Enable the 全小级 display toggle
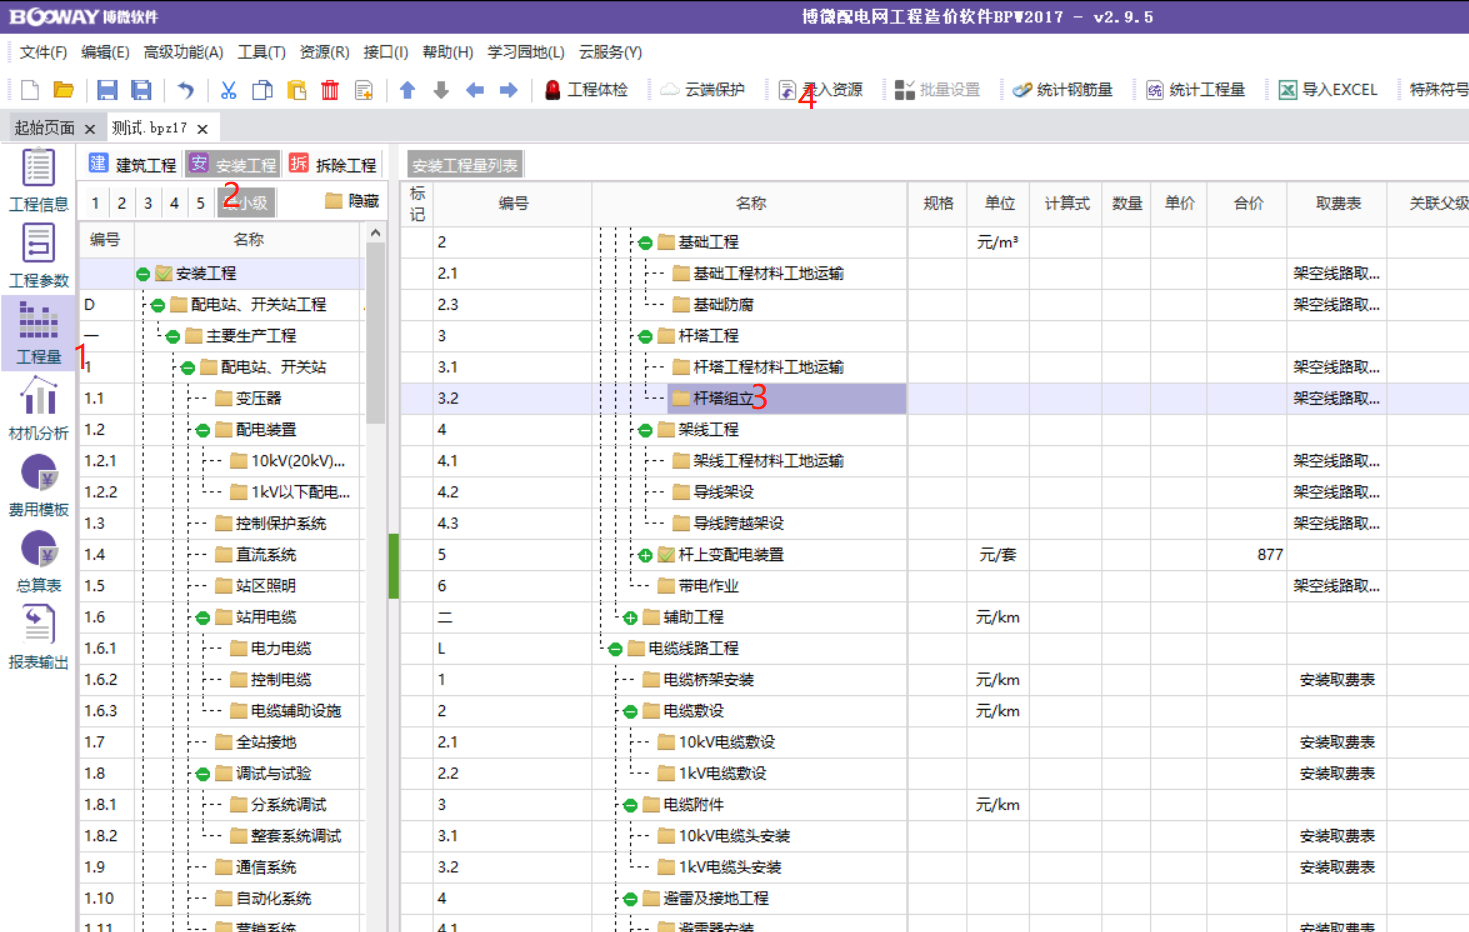This screenshot has width=1469, height=932. 246,201
